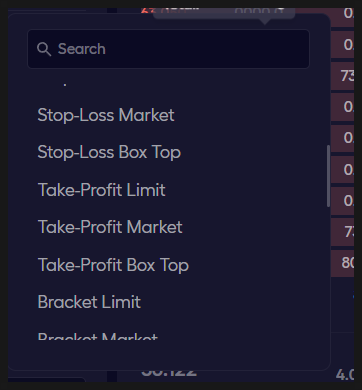Viewport: 362px width, 390px height.
Task: Select Bracket Limit order type
Action: click(x=89, y=302)
